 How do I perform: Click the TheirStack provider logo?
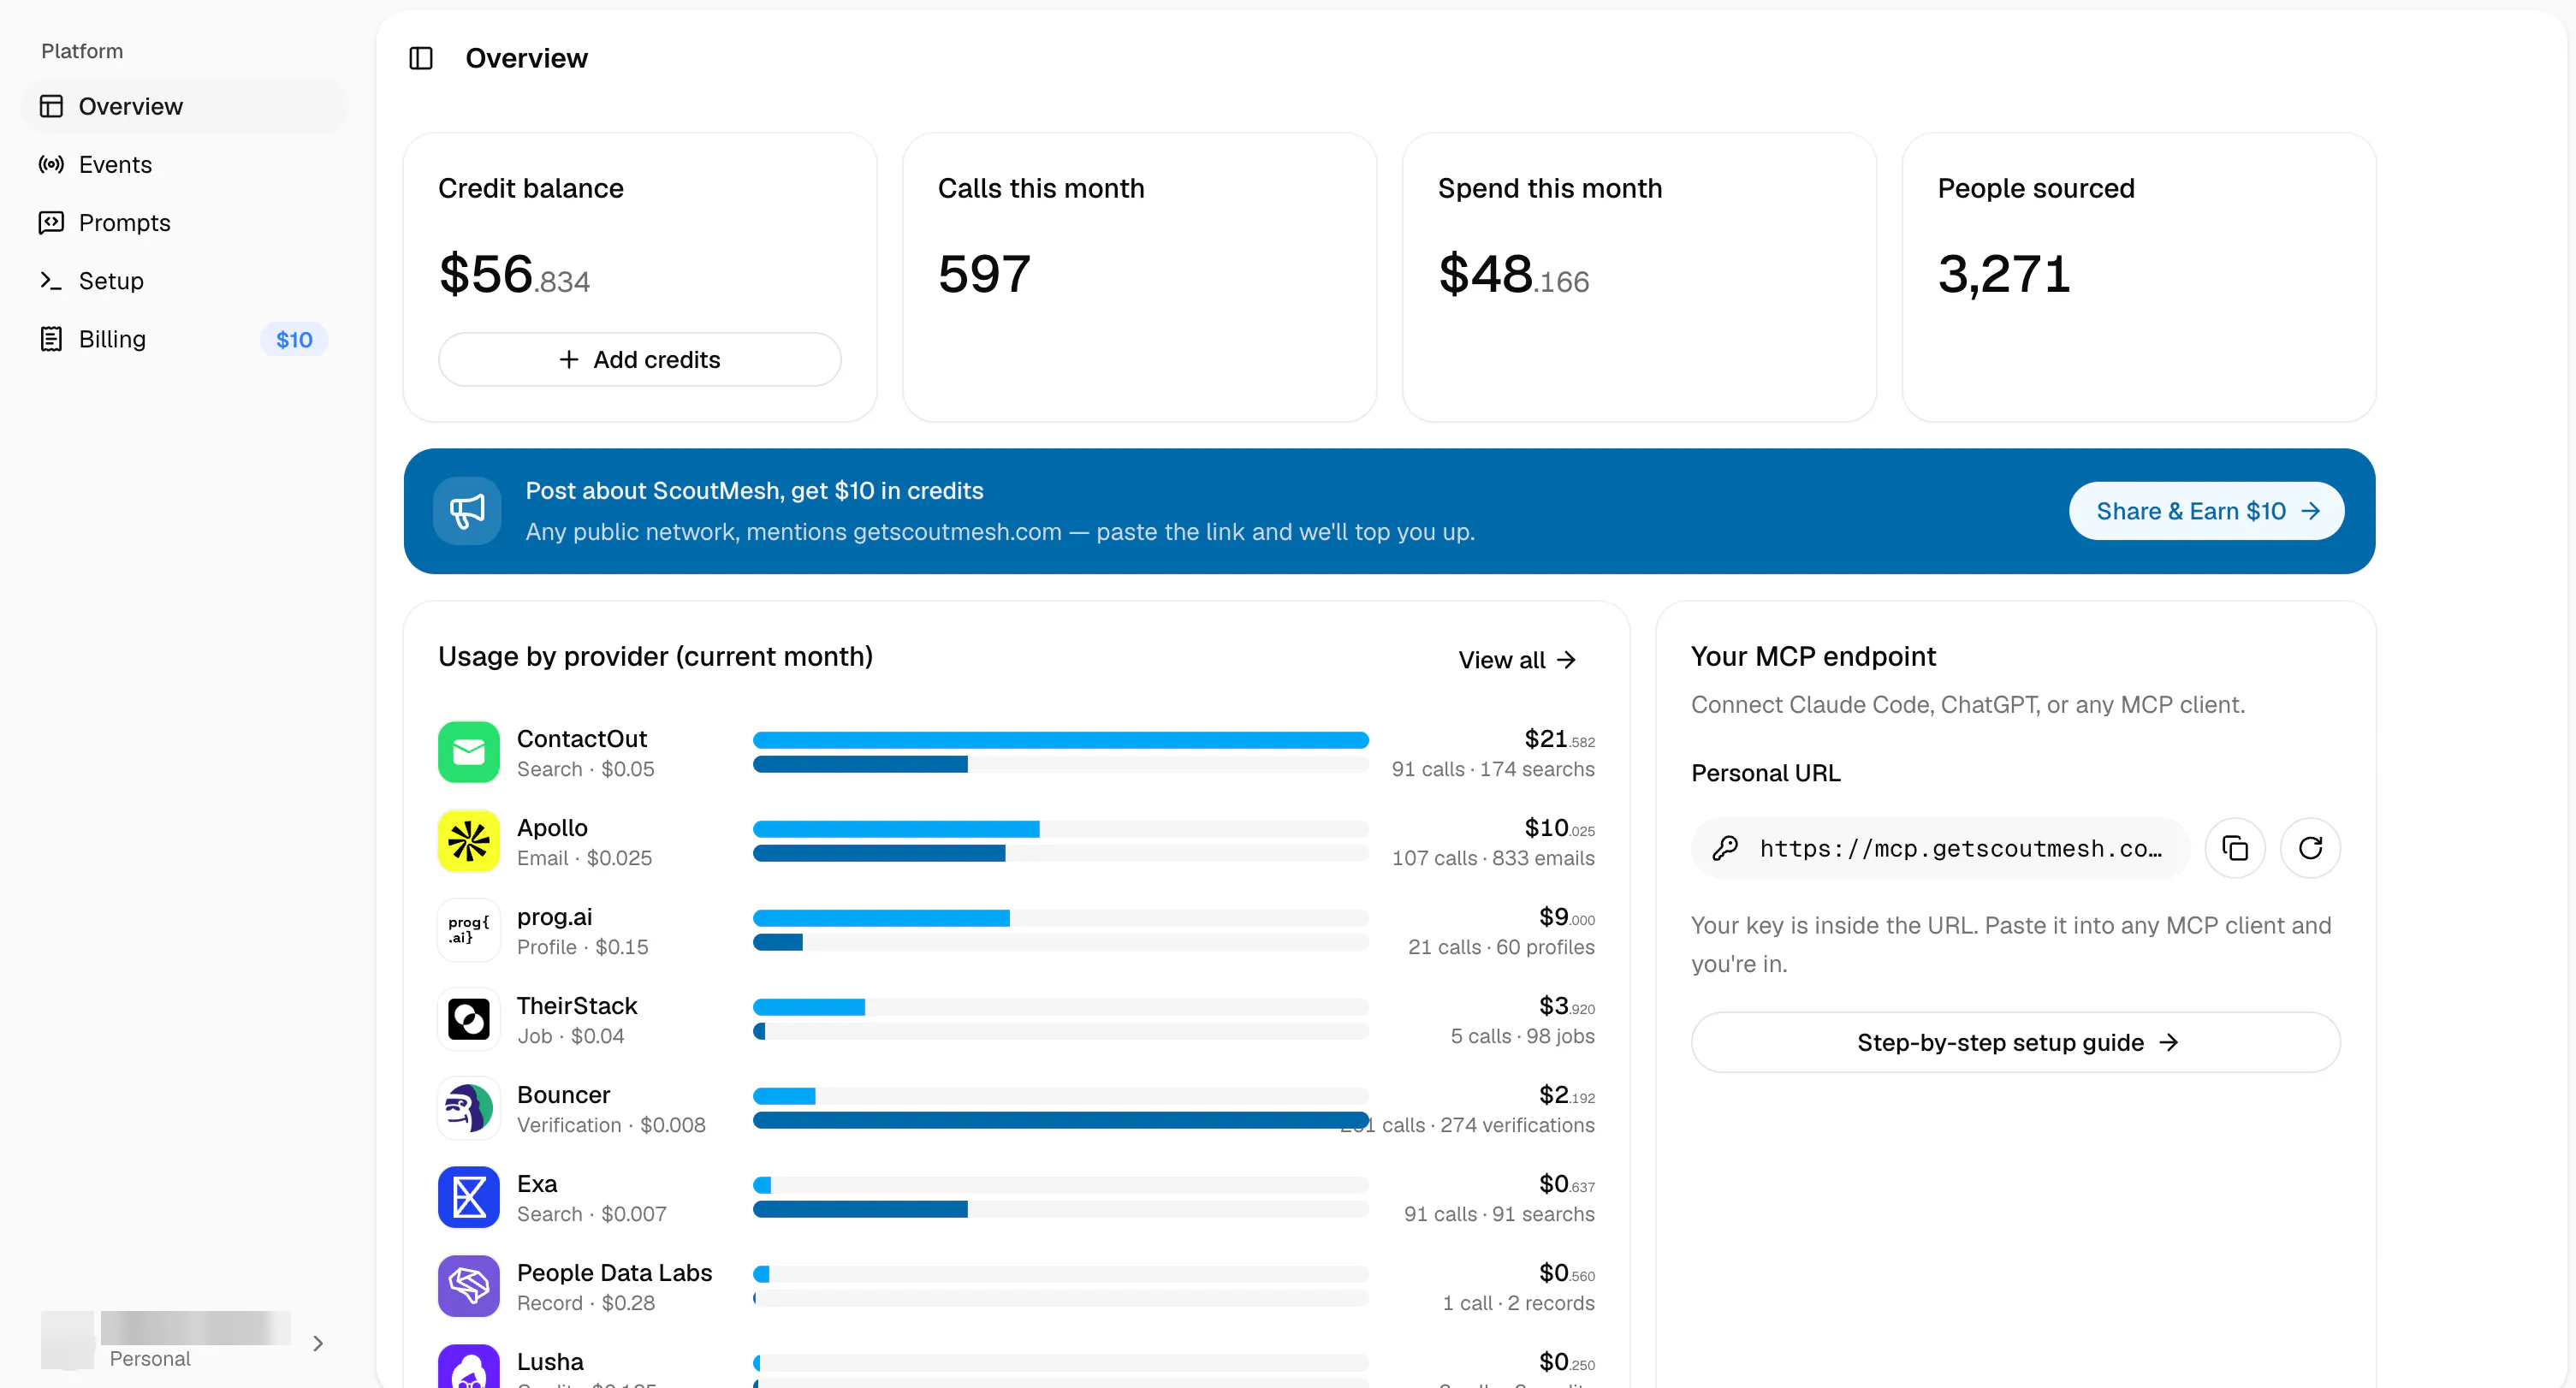[468, 1019]
